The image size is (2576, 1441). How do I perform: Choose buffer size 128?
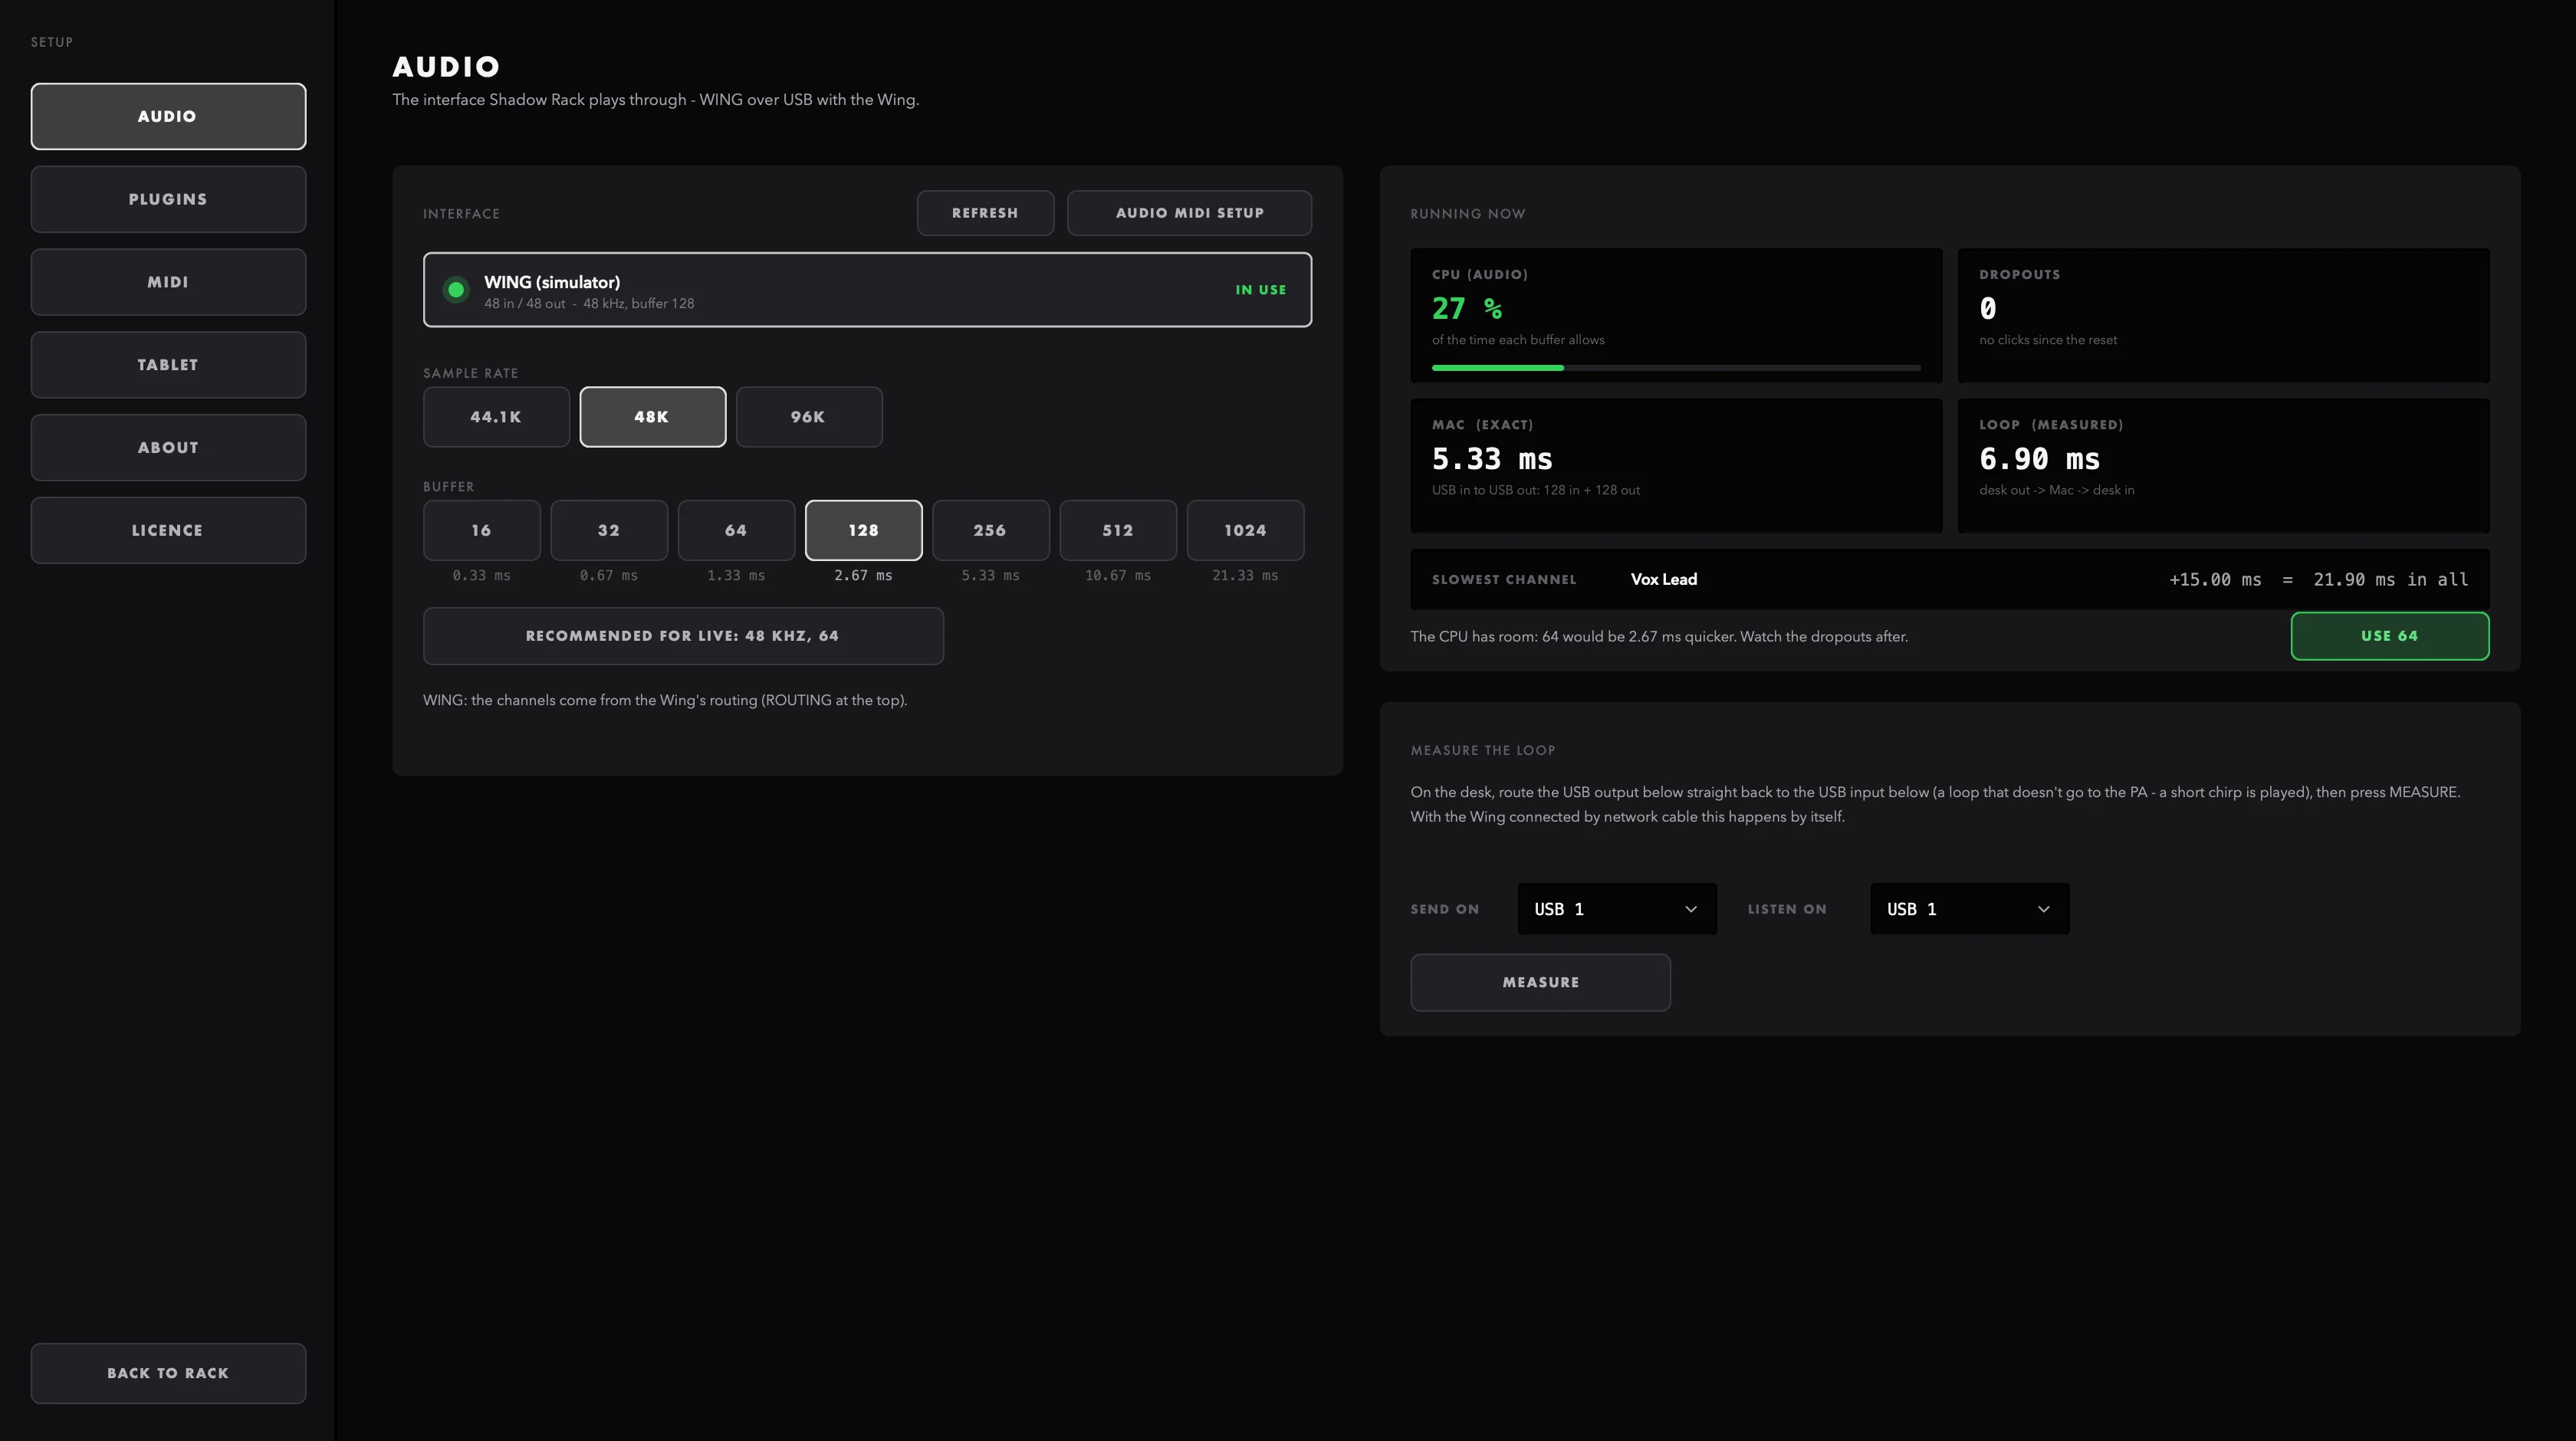click(x=864, y=530)
